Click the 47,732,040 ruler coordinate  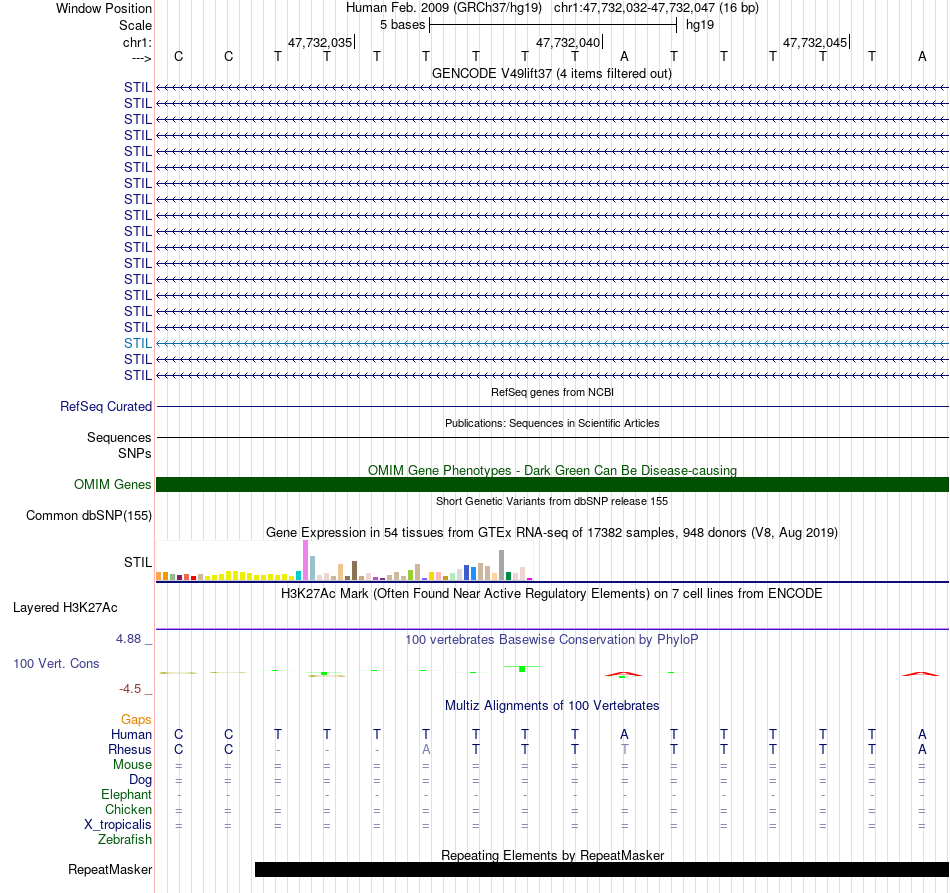(568, 42)
